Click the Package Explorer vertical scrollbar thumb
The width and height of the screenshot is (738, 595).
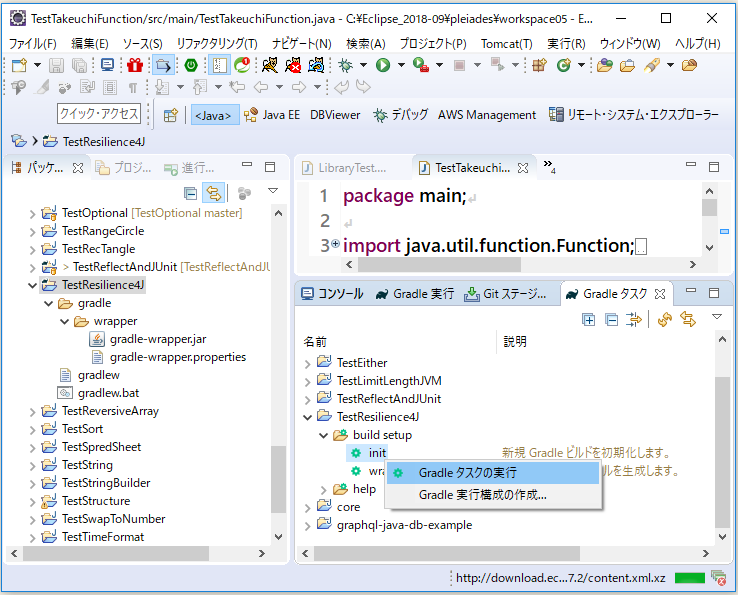[x=279, y=479]
